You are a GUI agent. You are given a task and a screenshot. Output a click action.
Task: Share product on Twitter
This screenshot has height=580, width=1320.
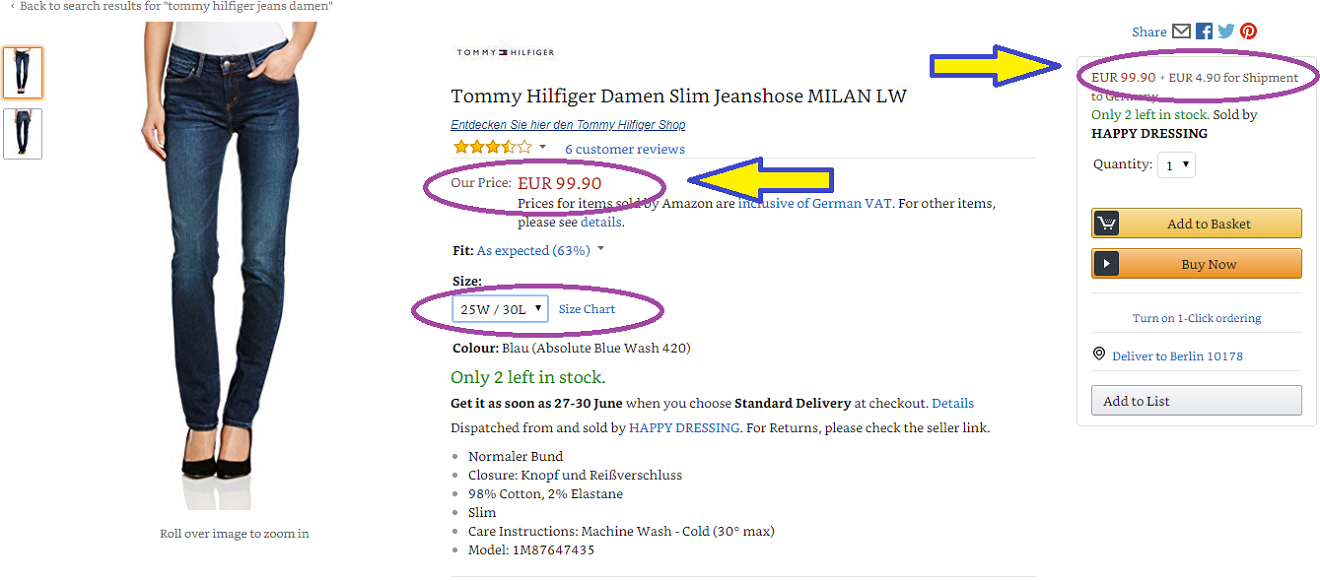(1226, 32)
